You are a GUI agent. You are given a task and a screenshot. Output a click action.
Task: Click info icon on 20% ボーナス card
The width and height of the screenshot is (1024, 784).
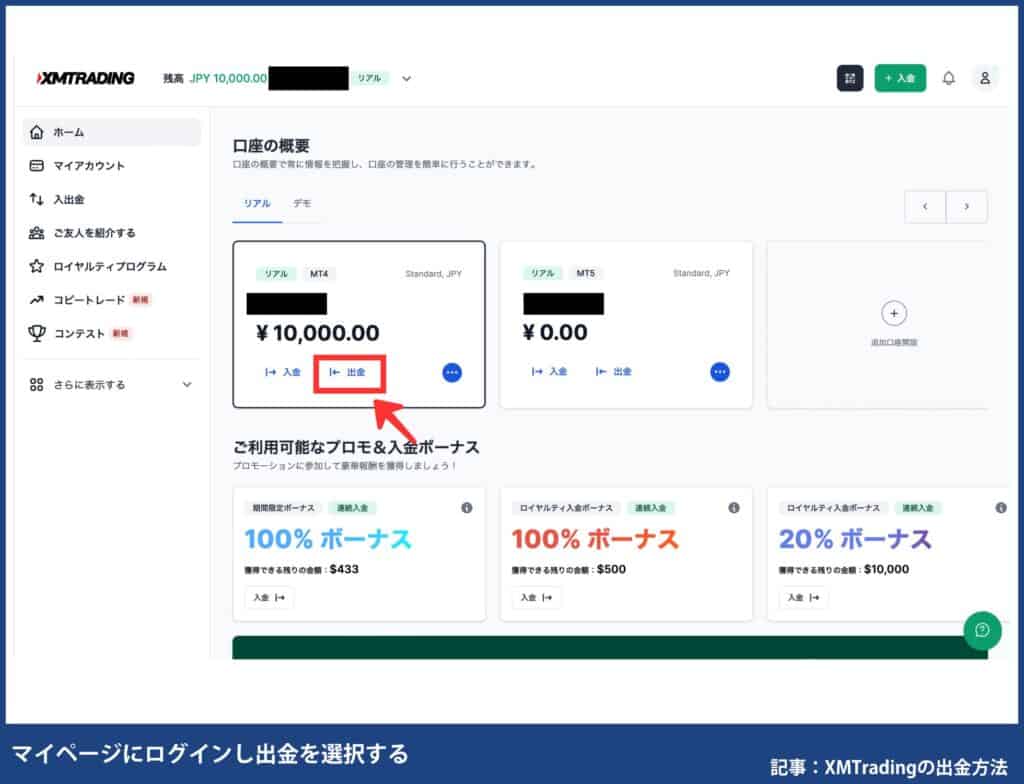click(x=1000, y=508)
